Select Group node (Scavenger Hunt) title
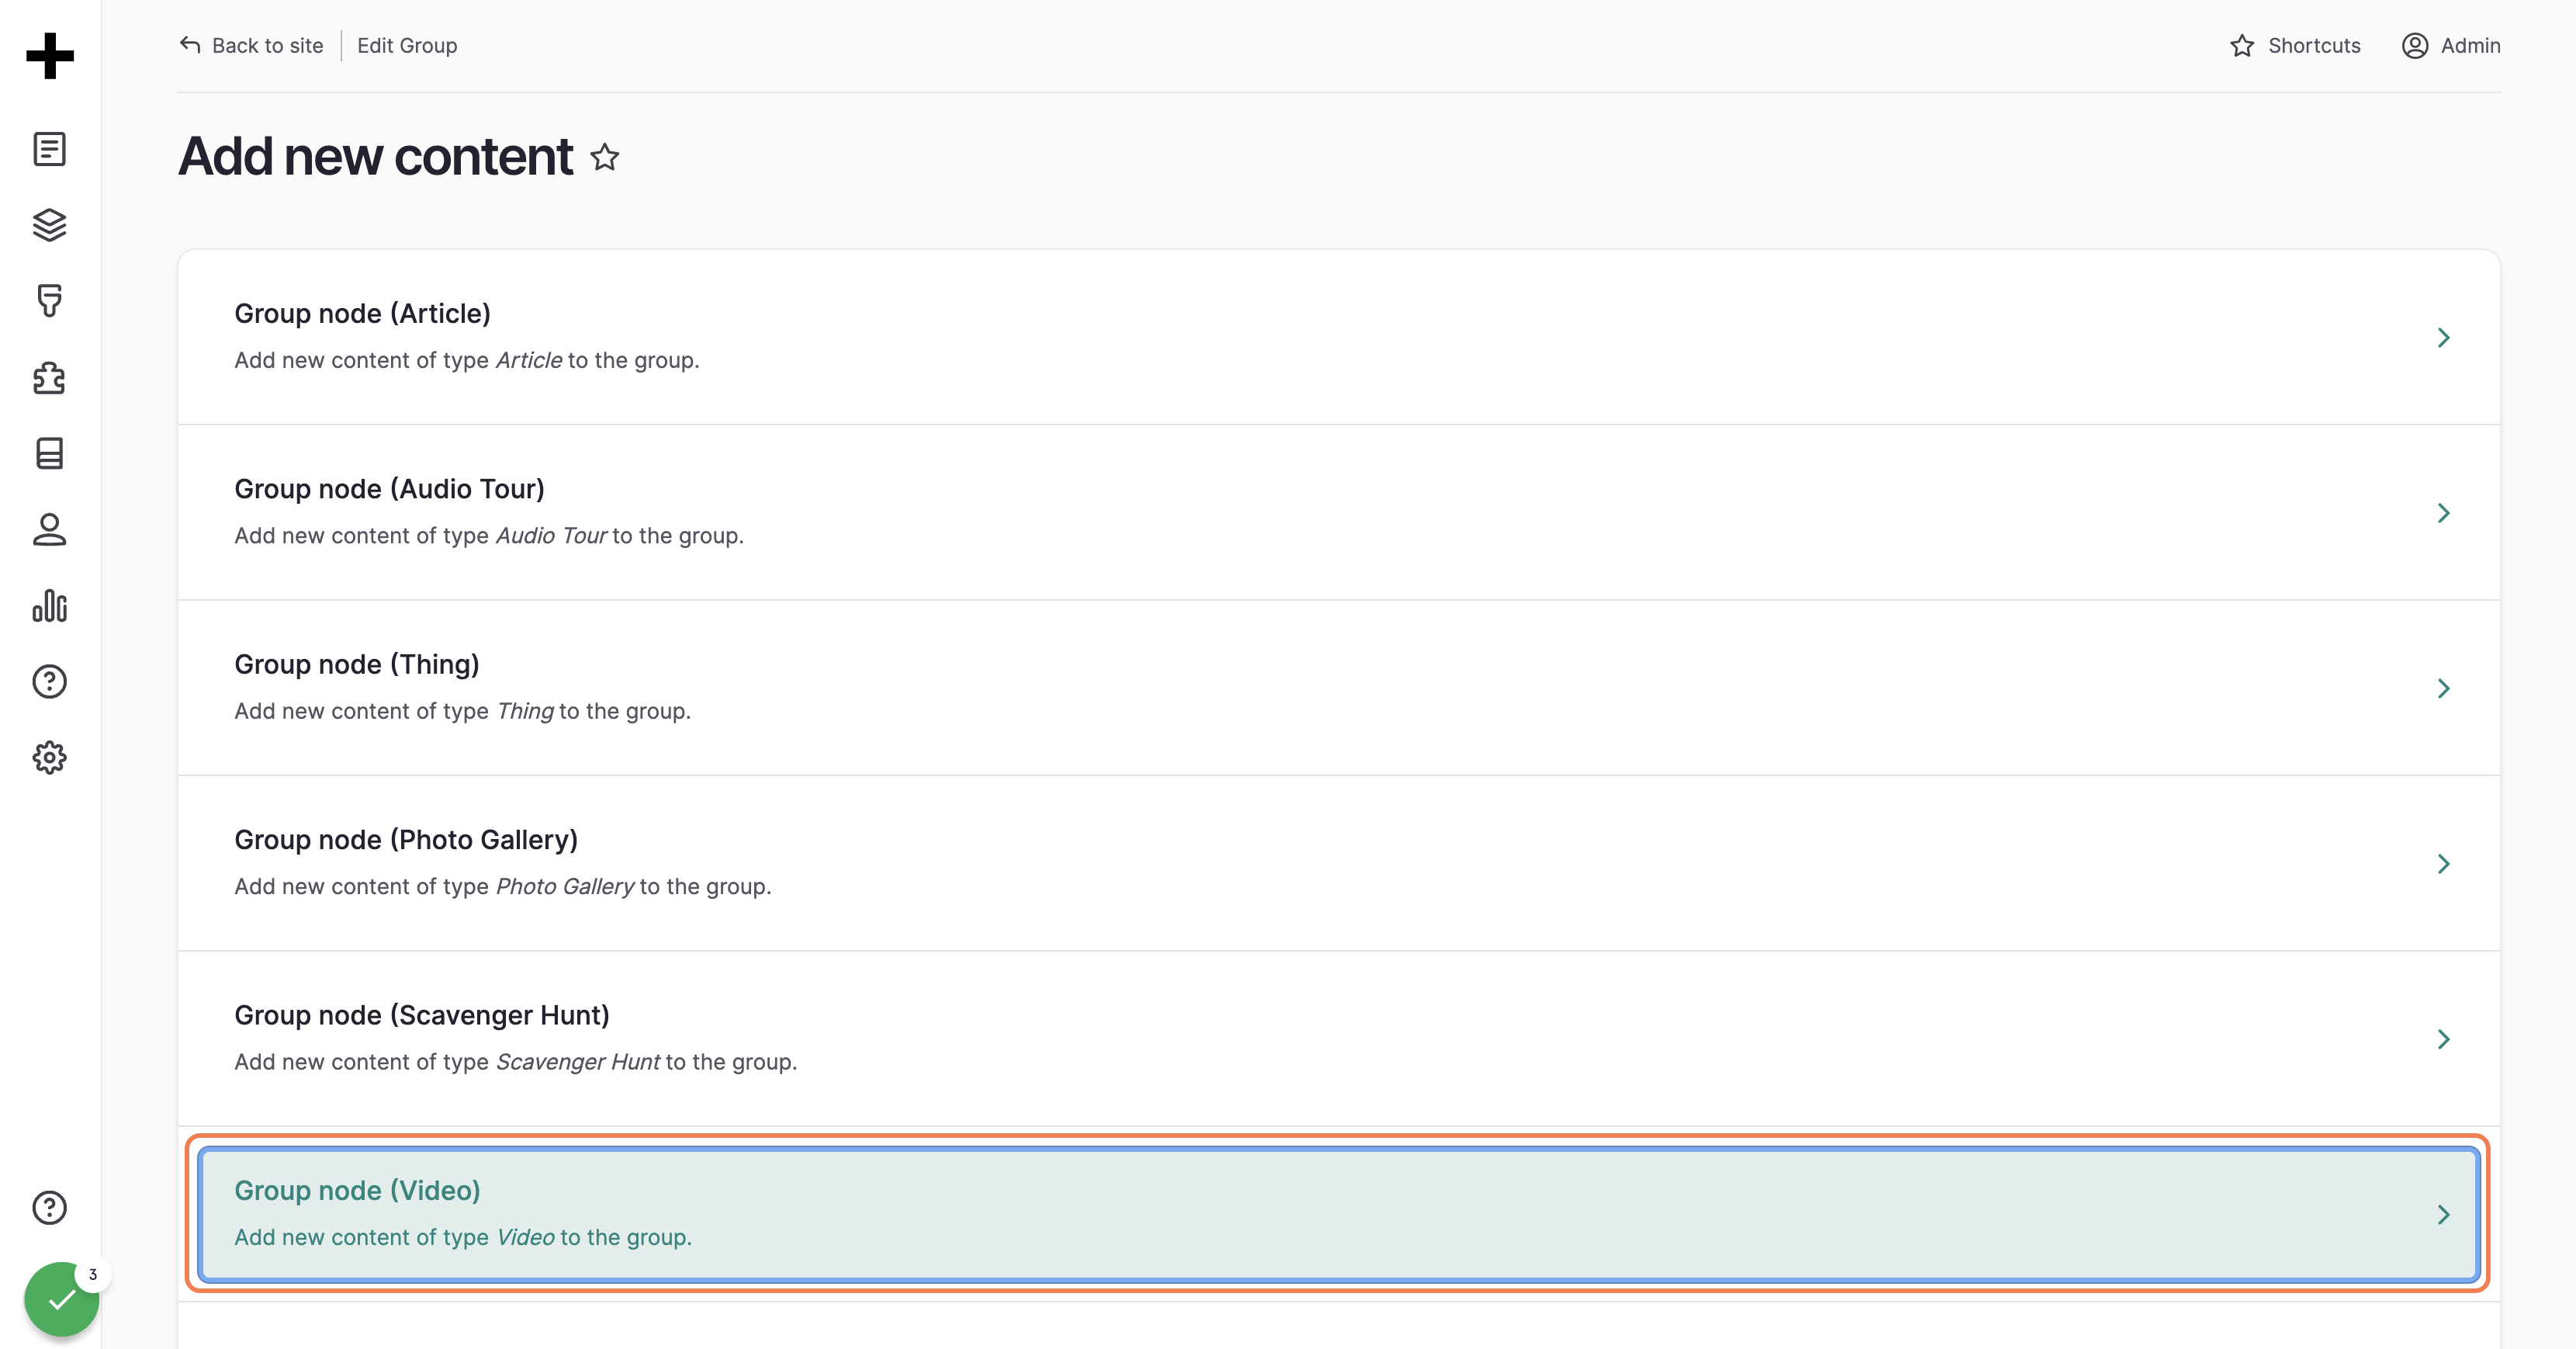This screenshot has height=1349, width=2576. (x=422, y=1016)
